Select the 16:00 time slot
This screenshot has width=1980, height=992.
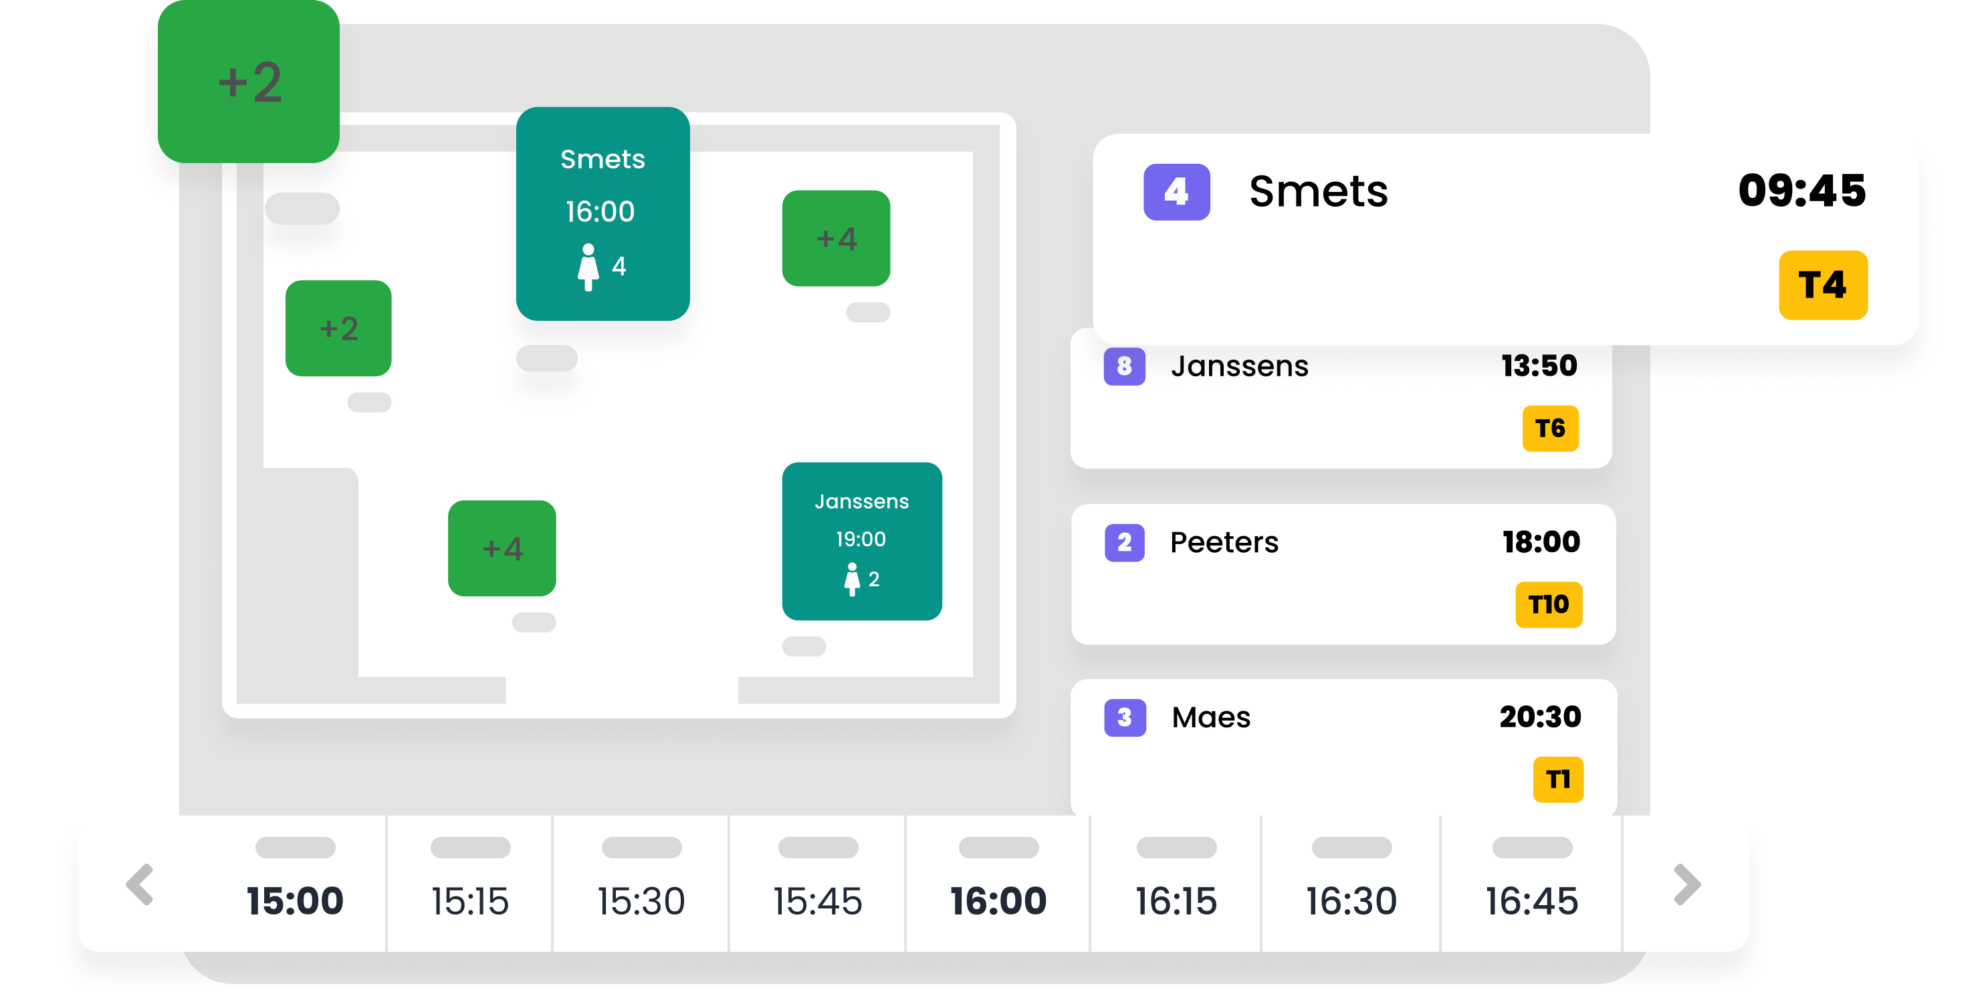[998, 901]
